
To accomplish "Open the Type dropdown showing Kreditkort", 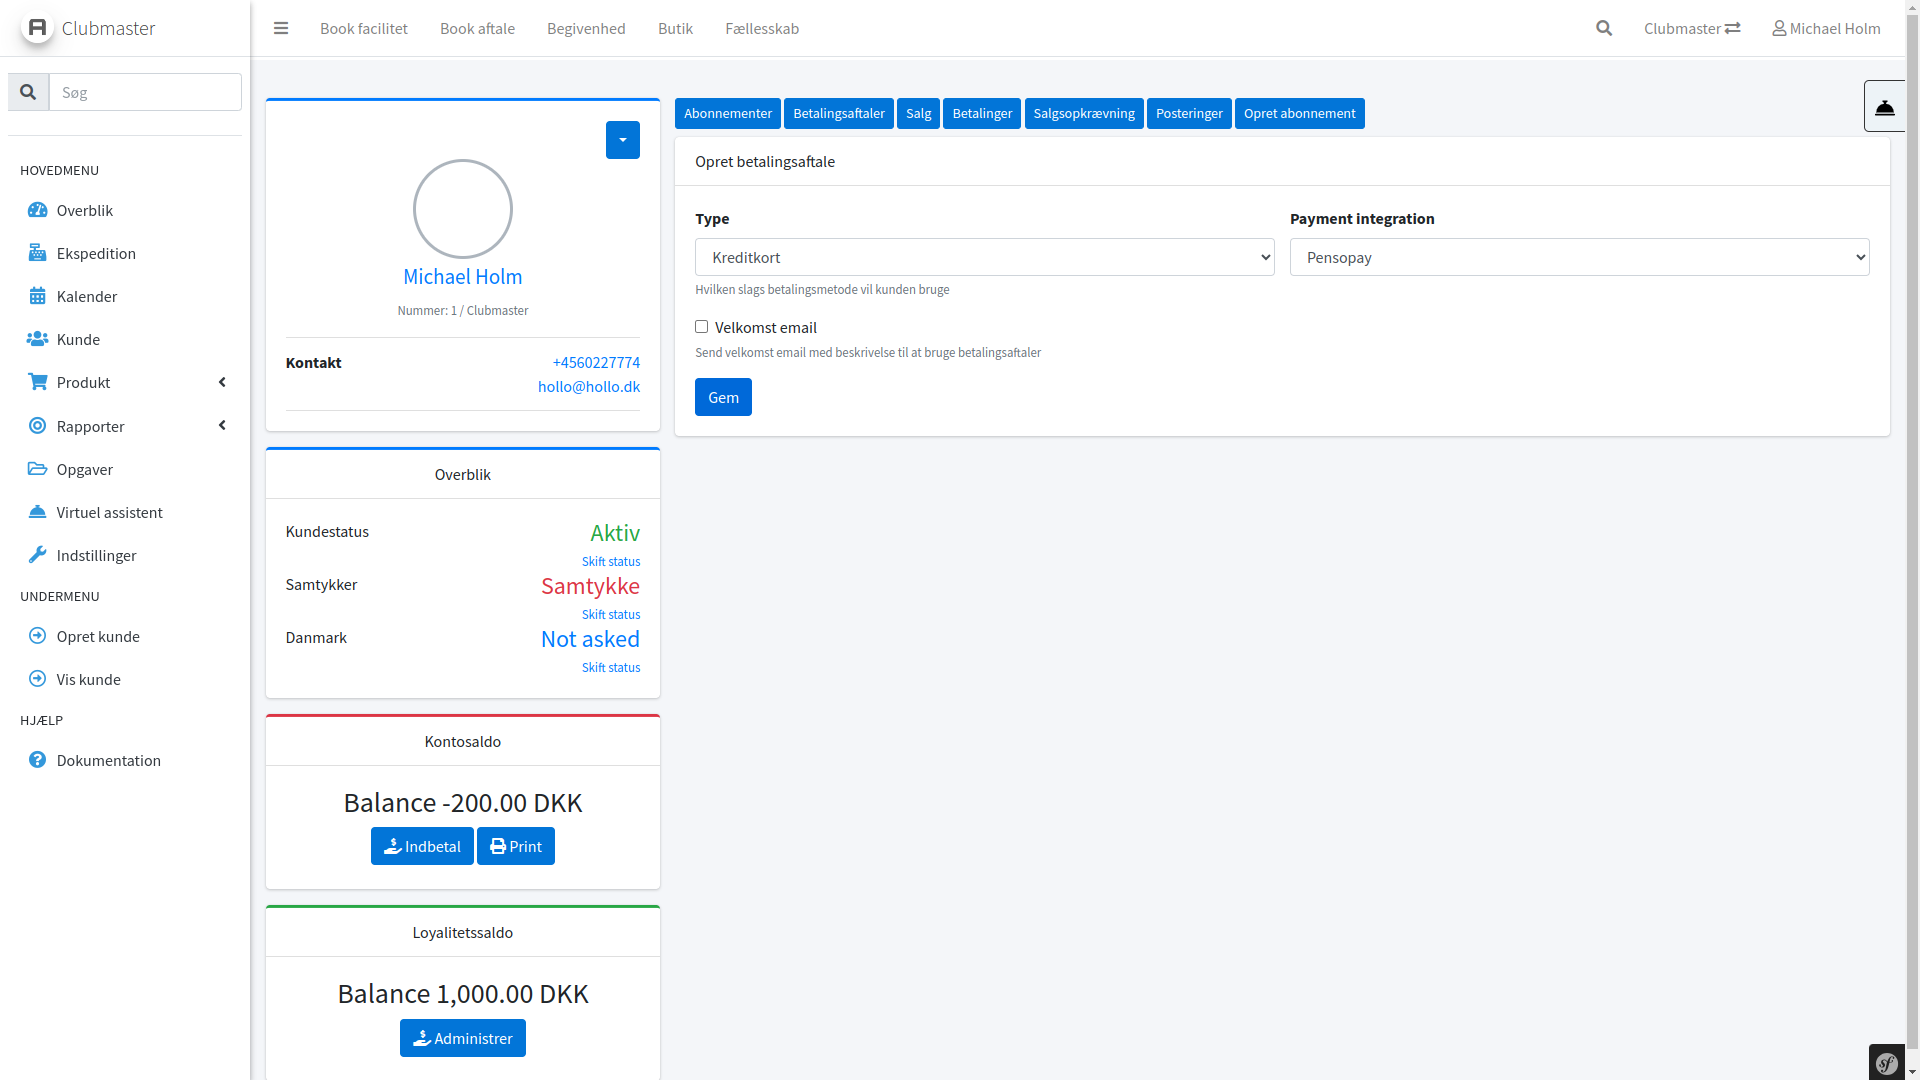I will [x=984, y=257].
